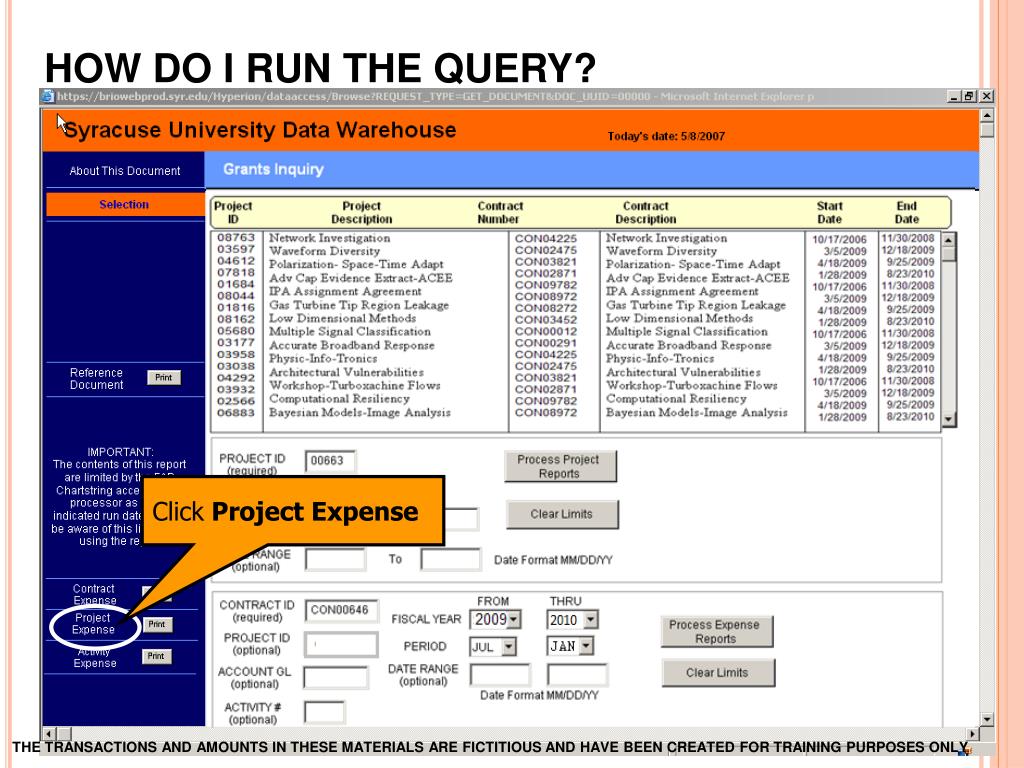Image resolution: width=1024 pixels, height=768 pixels.
Task: Focus expense date range start field
Action: coord(500,675)
